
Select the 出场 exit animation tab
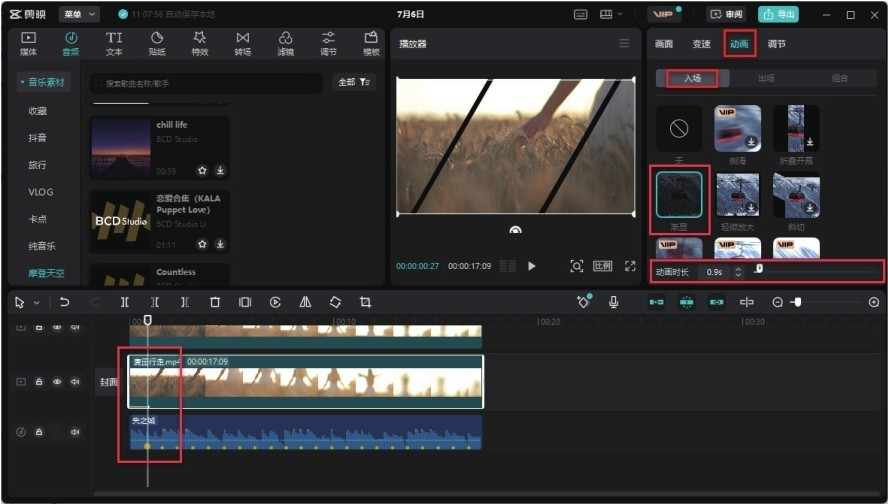[x=766, y=78]
